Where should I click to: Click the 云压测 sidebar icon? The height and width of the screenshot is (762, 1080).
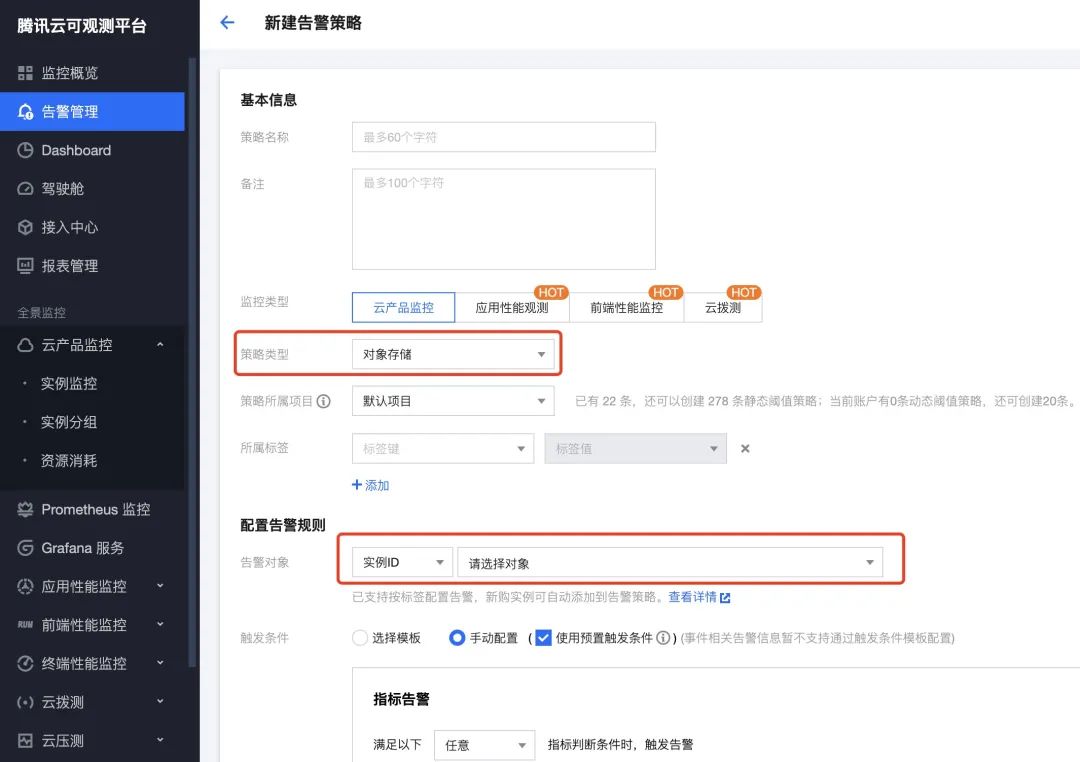(x=25, y=741)
